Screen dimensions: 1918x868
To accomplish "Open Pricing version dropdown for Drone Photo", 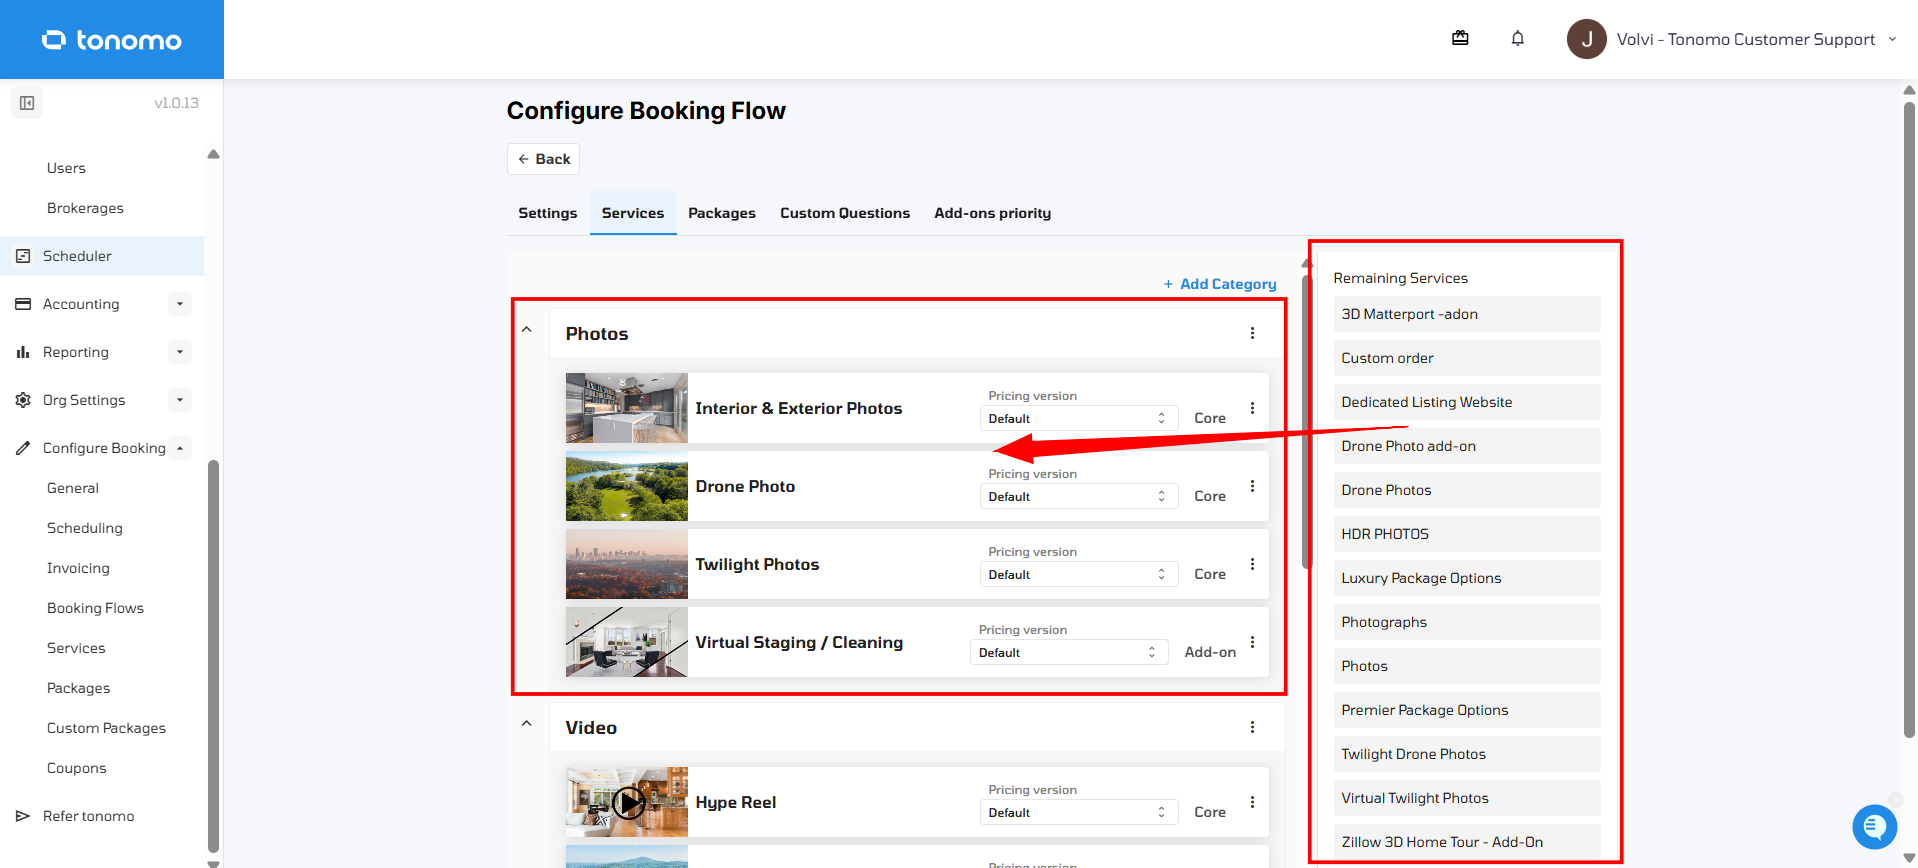I will pyautogui.click(x=1078, y=496).
